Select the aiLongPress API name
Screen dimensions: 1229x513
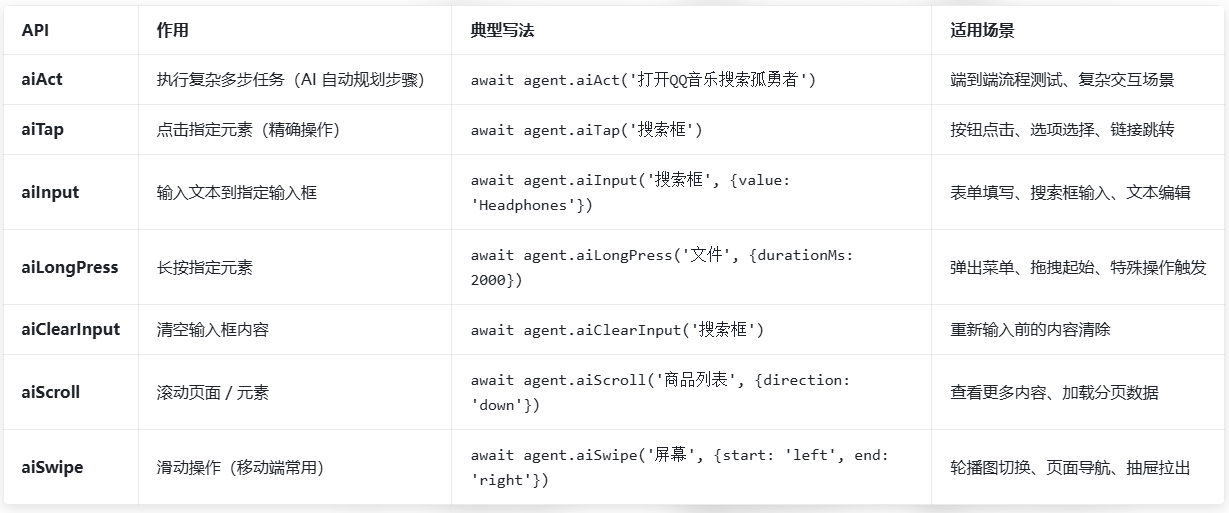70,267
